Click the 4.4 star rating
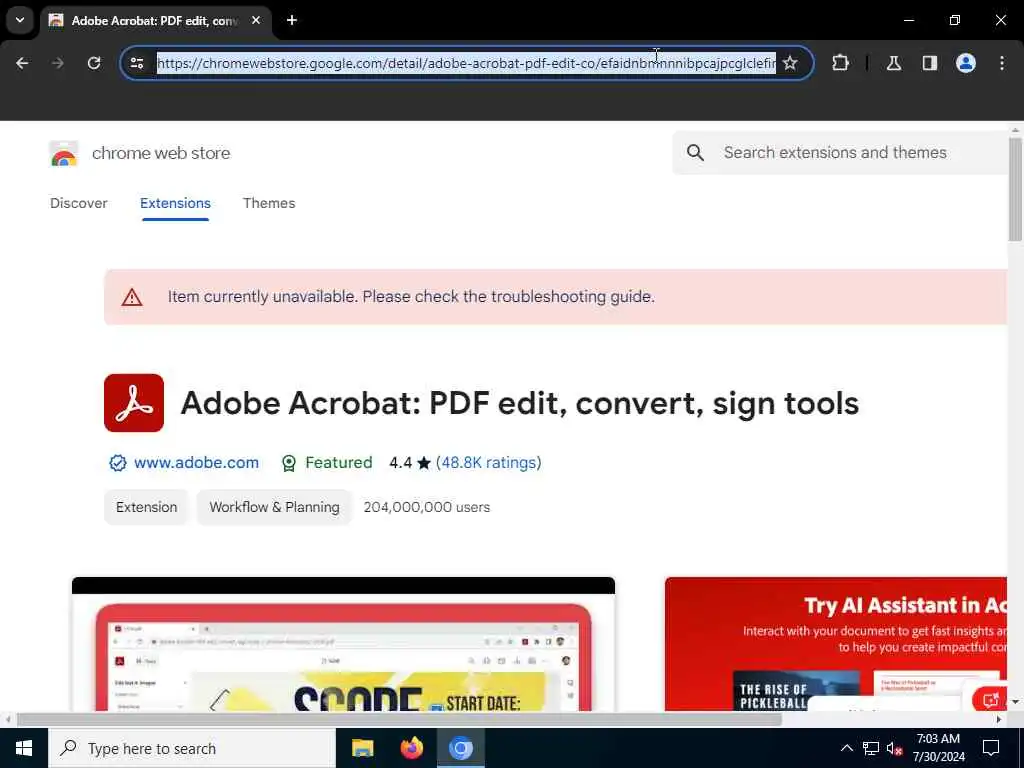Screen dimensions: 1024x768 [410, 463]
